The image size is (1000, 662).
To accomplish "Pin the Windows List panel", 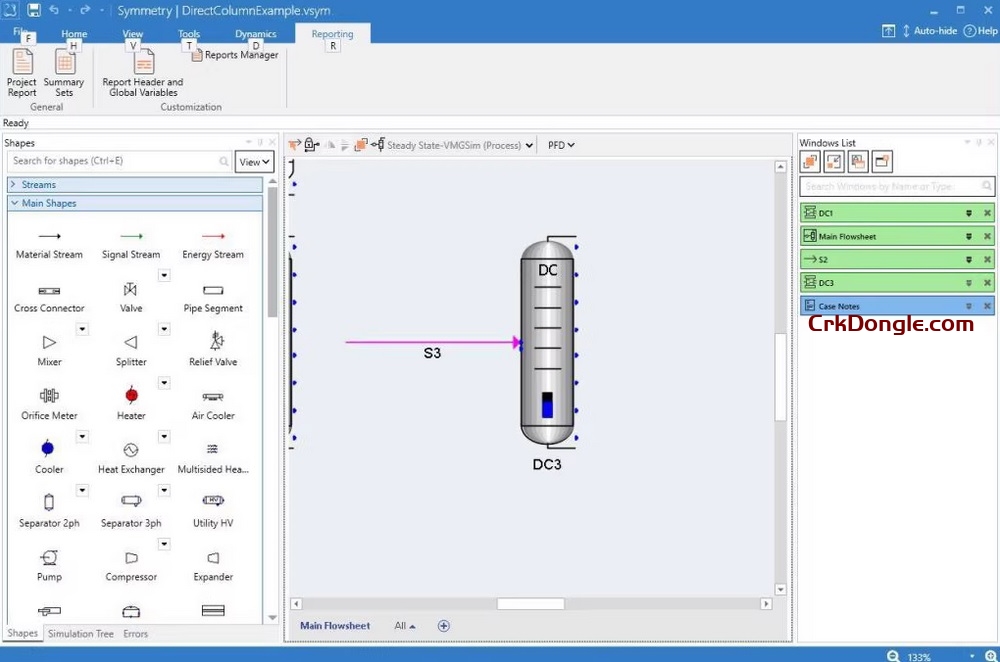I will coord(977,142).
